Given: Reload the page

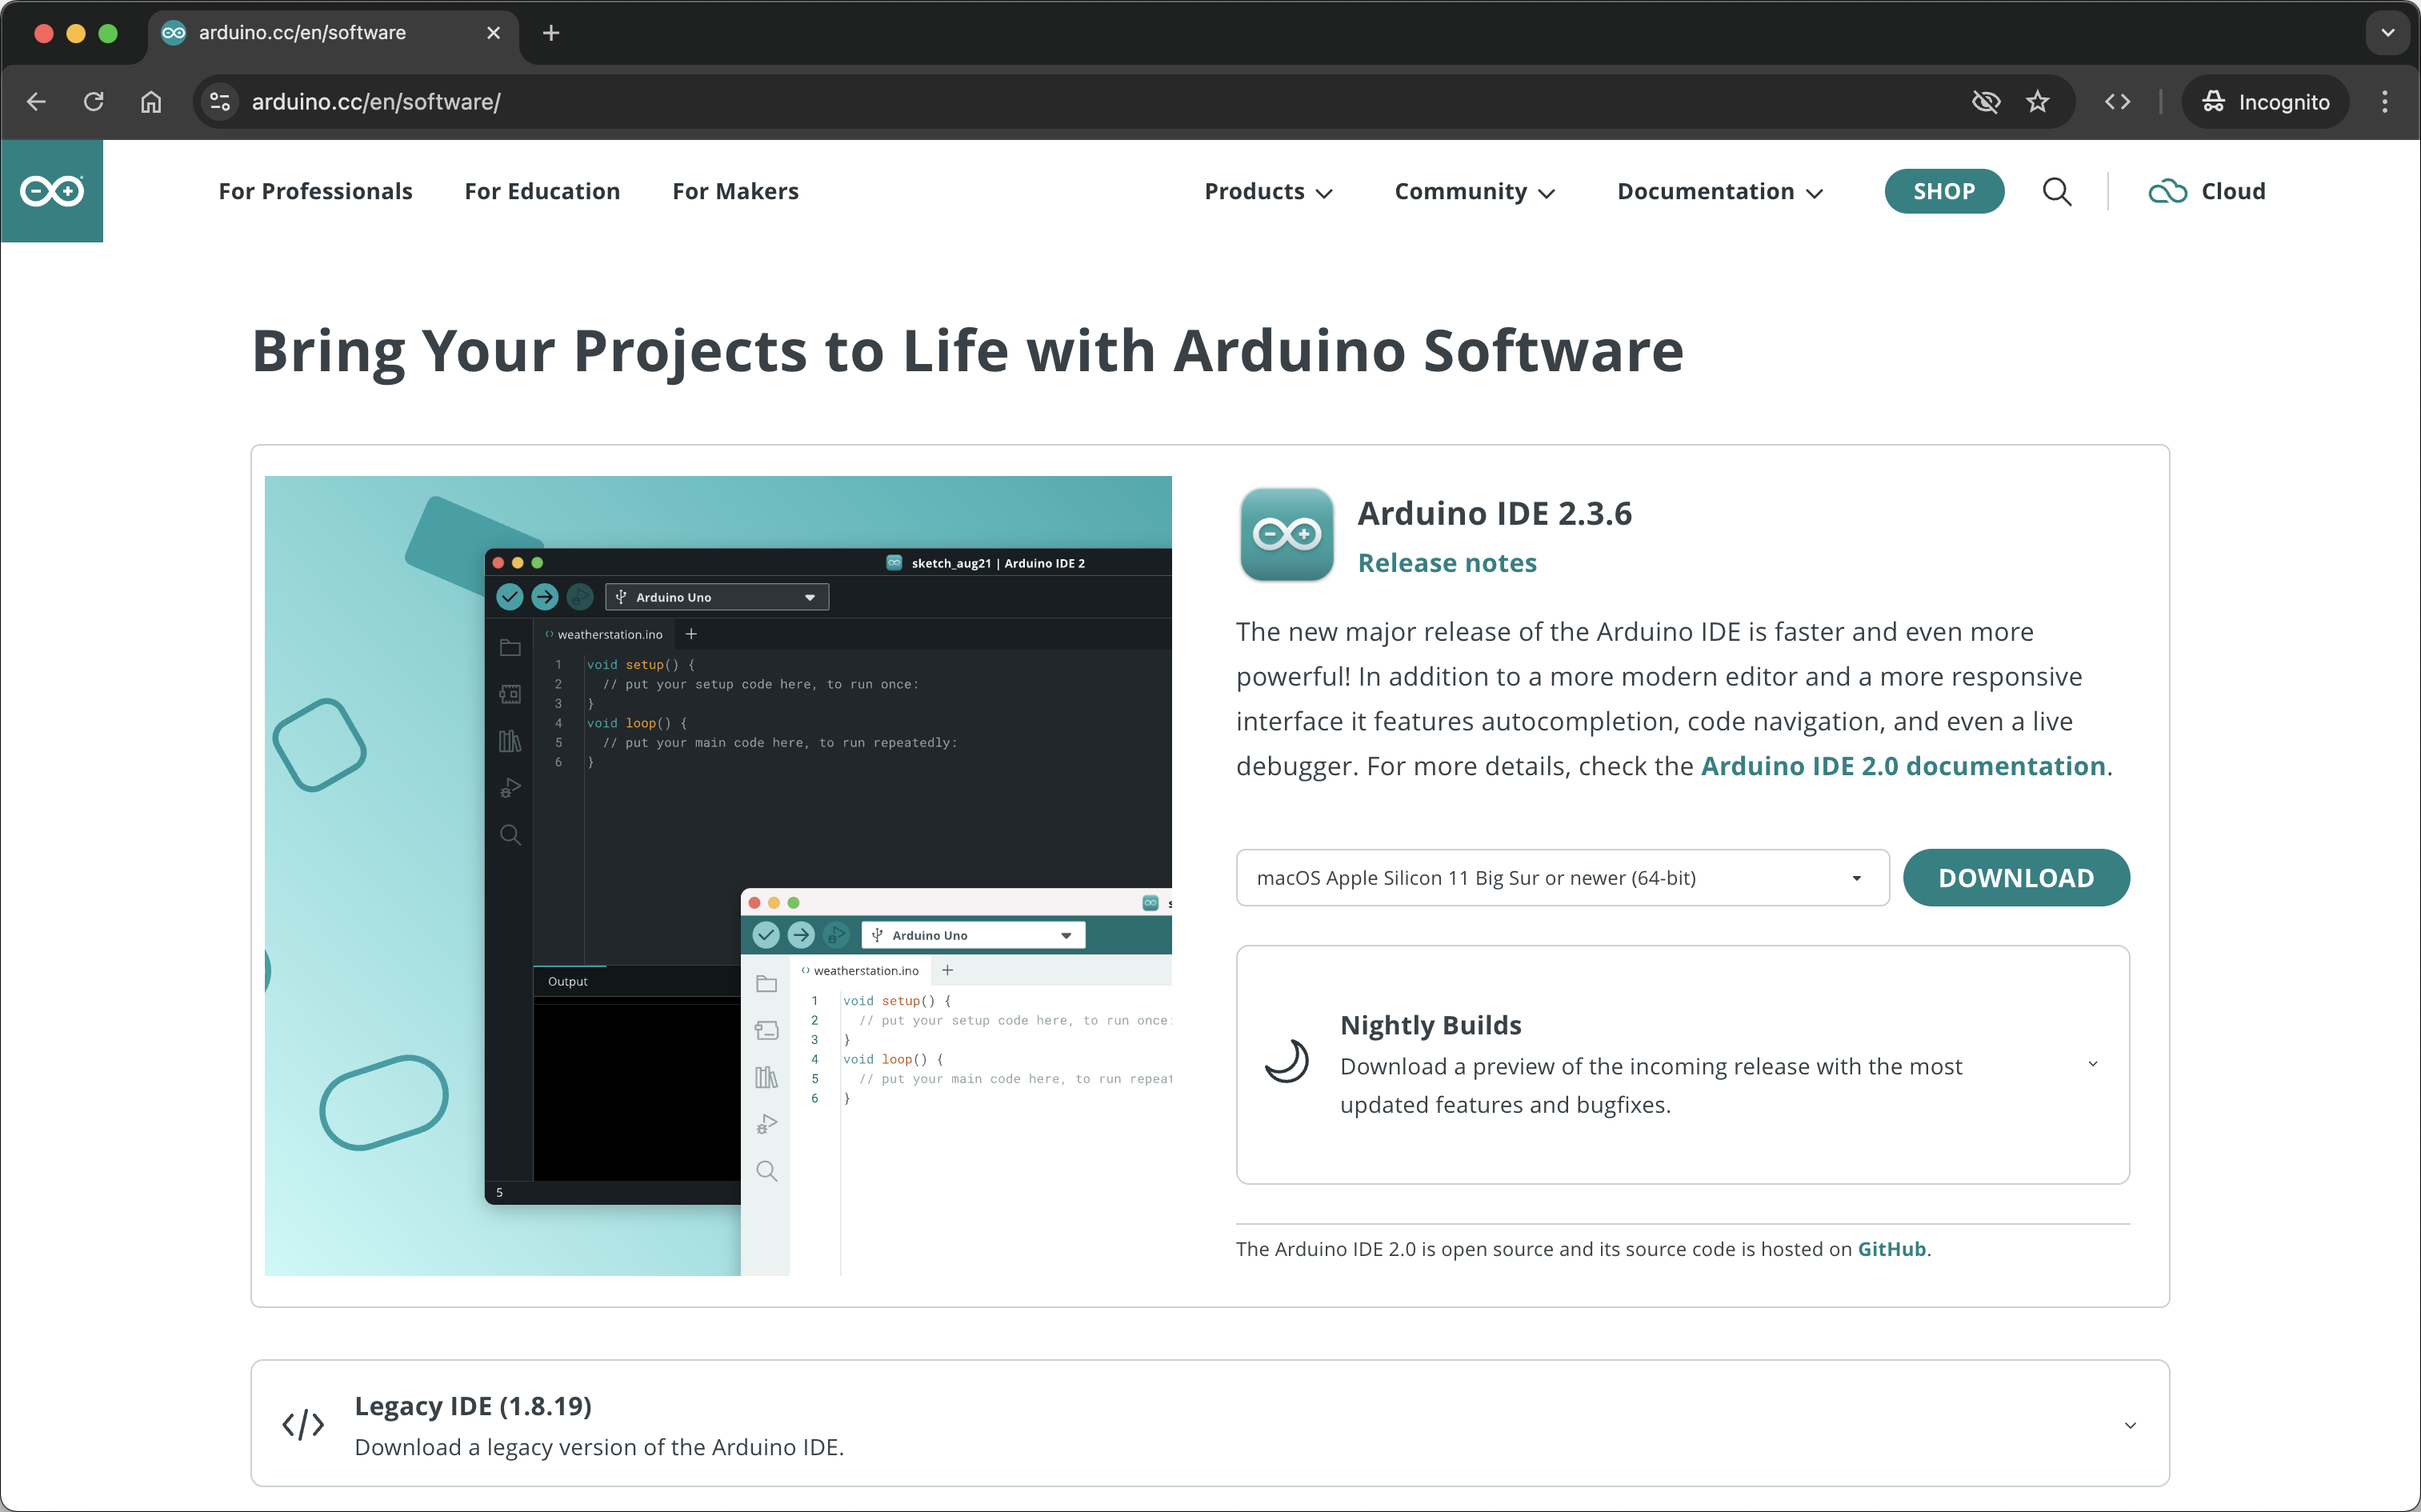Looking at the screenshot, I should tap(94, 102).
